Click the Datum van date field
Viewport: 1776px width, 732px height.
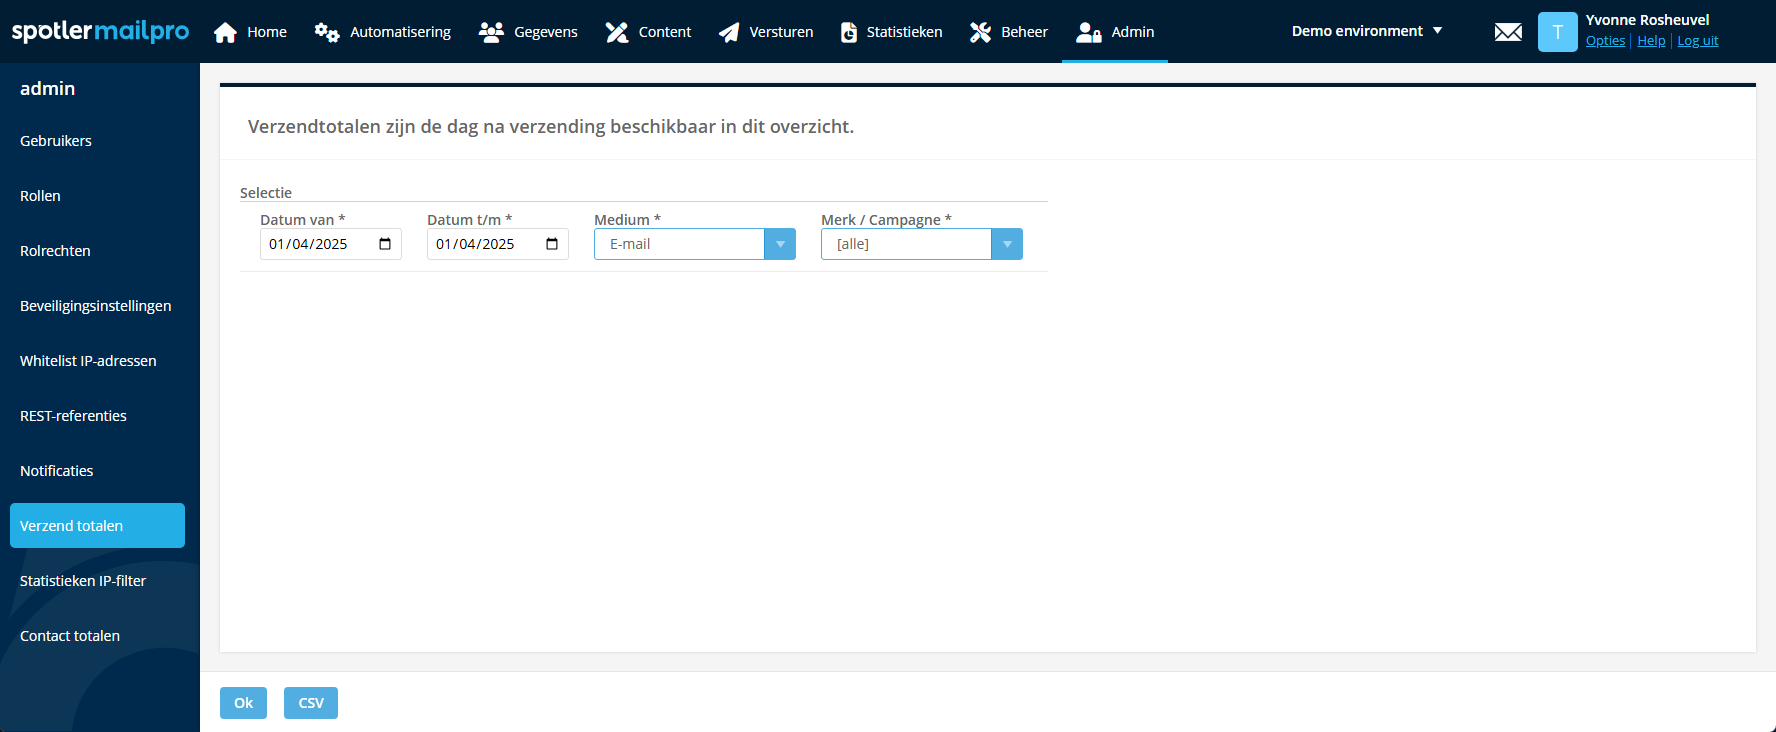315,244
